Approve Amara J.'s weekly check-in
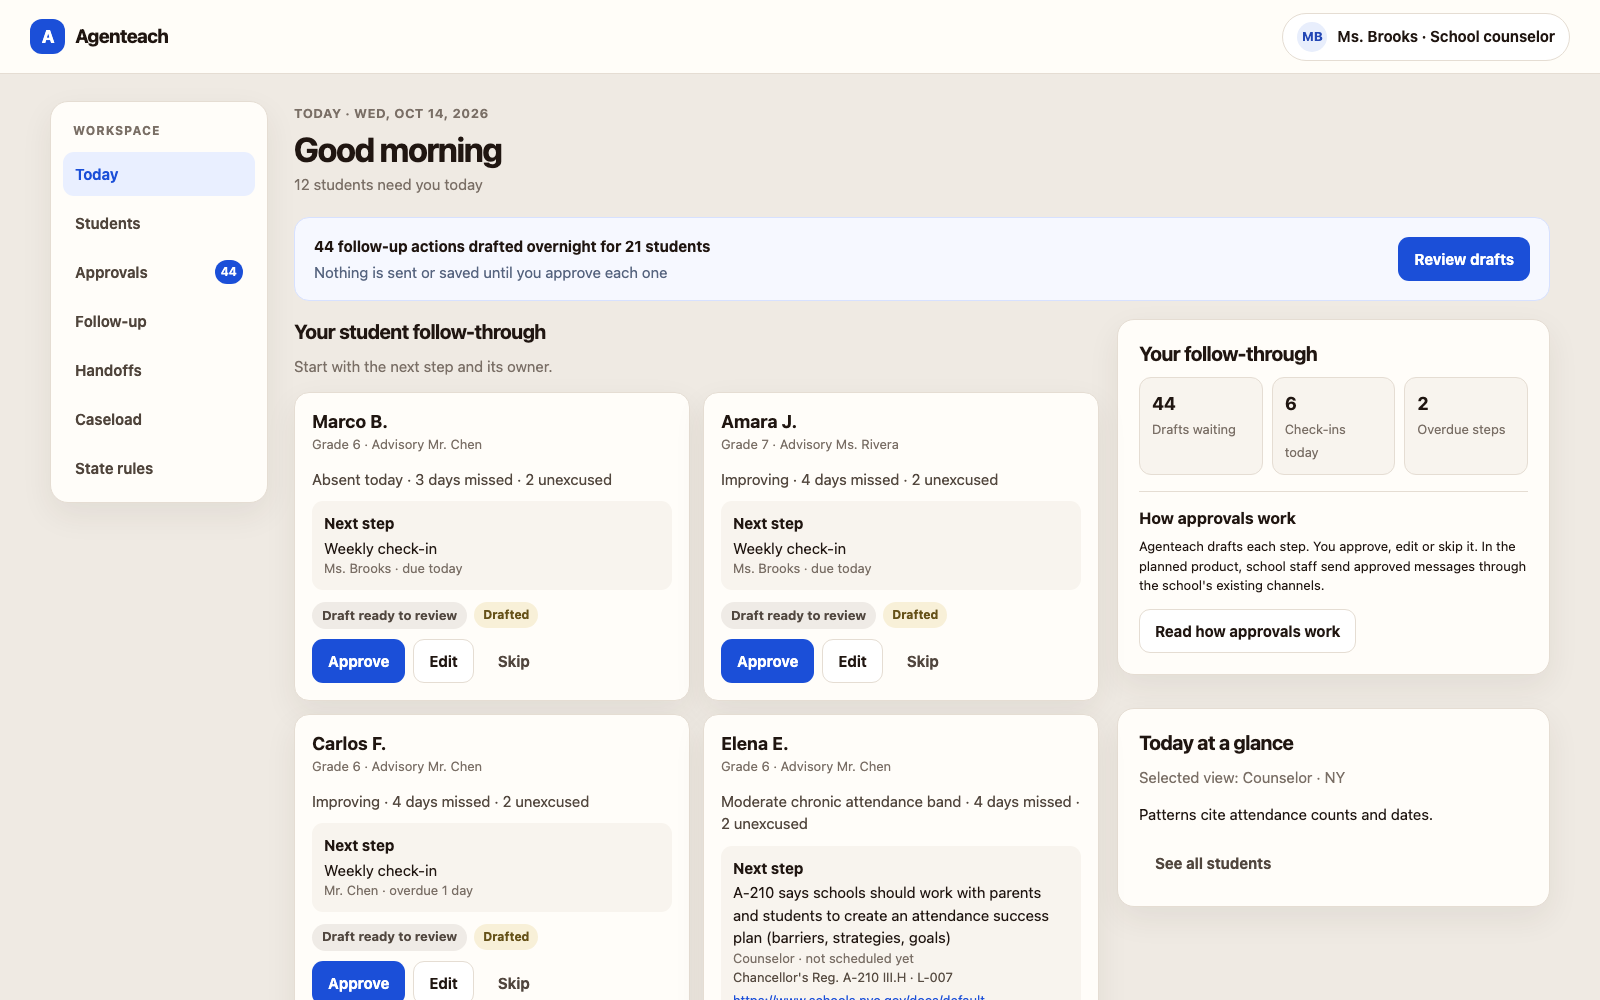 (x=767, y=661)
